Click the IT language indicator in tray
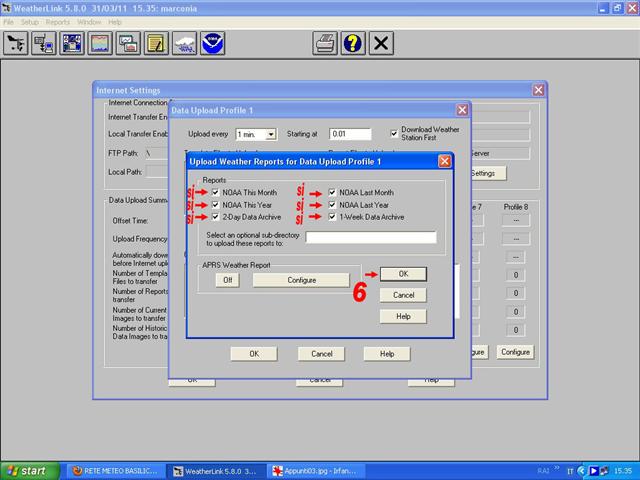The width and height of the screenshot is (640, 480). point(570,471)
